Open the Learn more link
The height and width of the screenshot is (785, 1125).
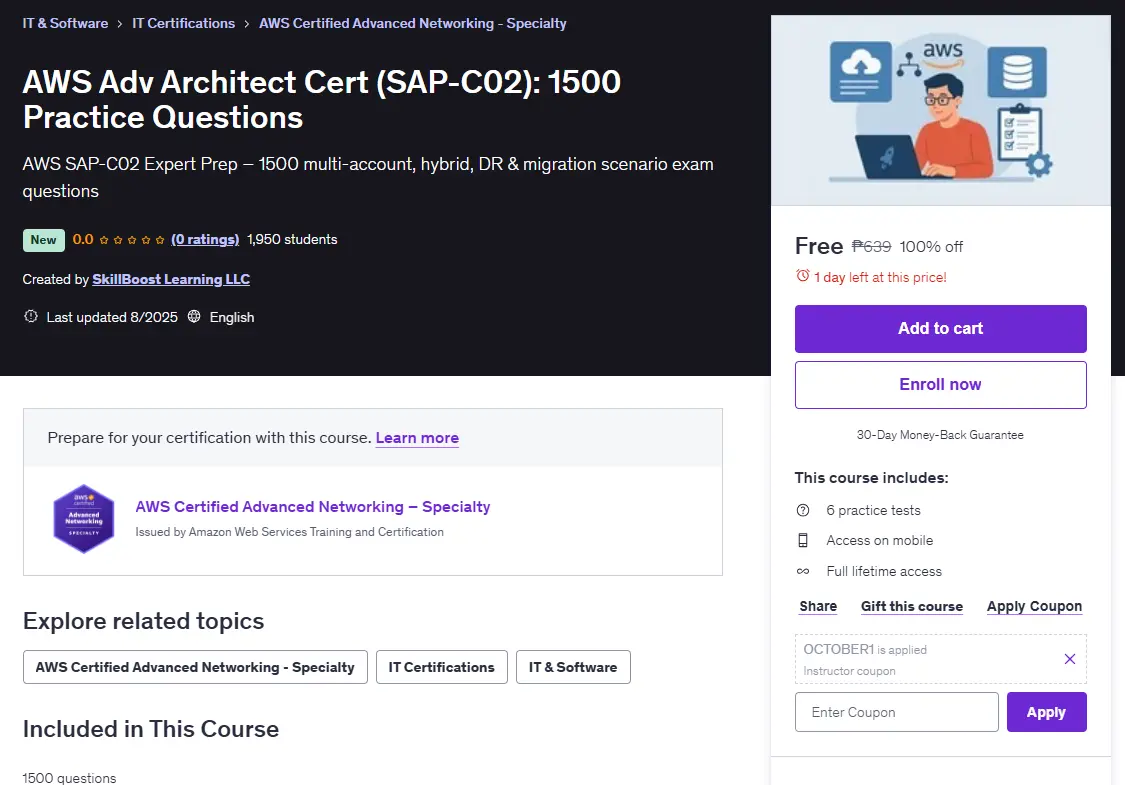coord(417,438)
